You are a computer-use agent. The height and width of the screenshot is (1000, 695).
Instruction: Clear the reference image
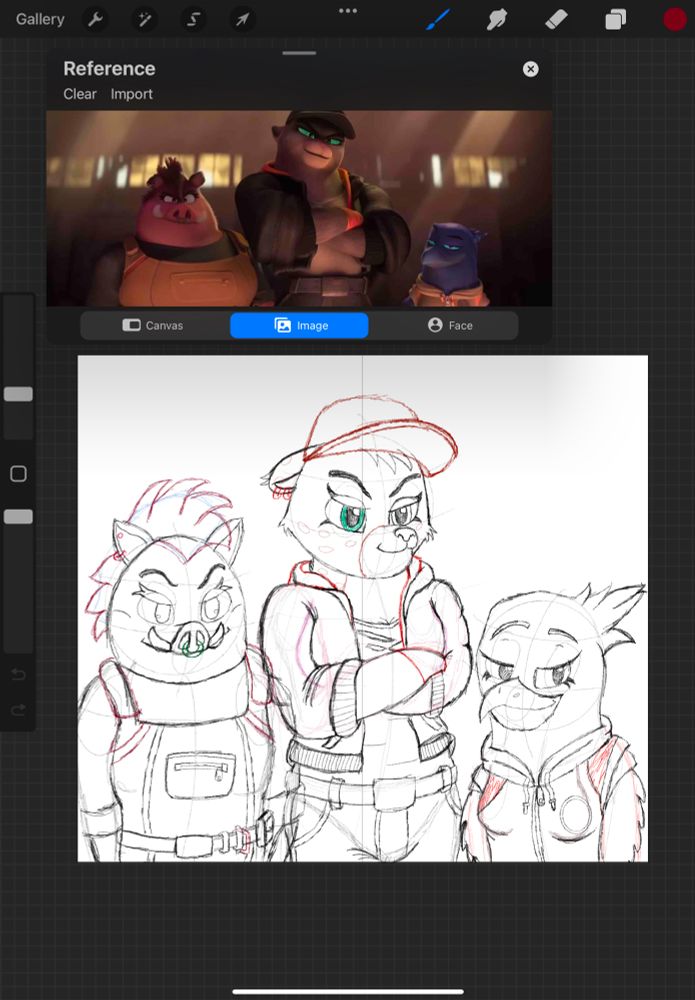tap(80, 94)
